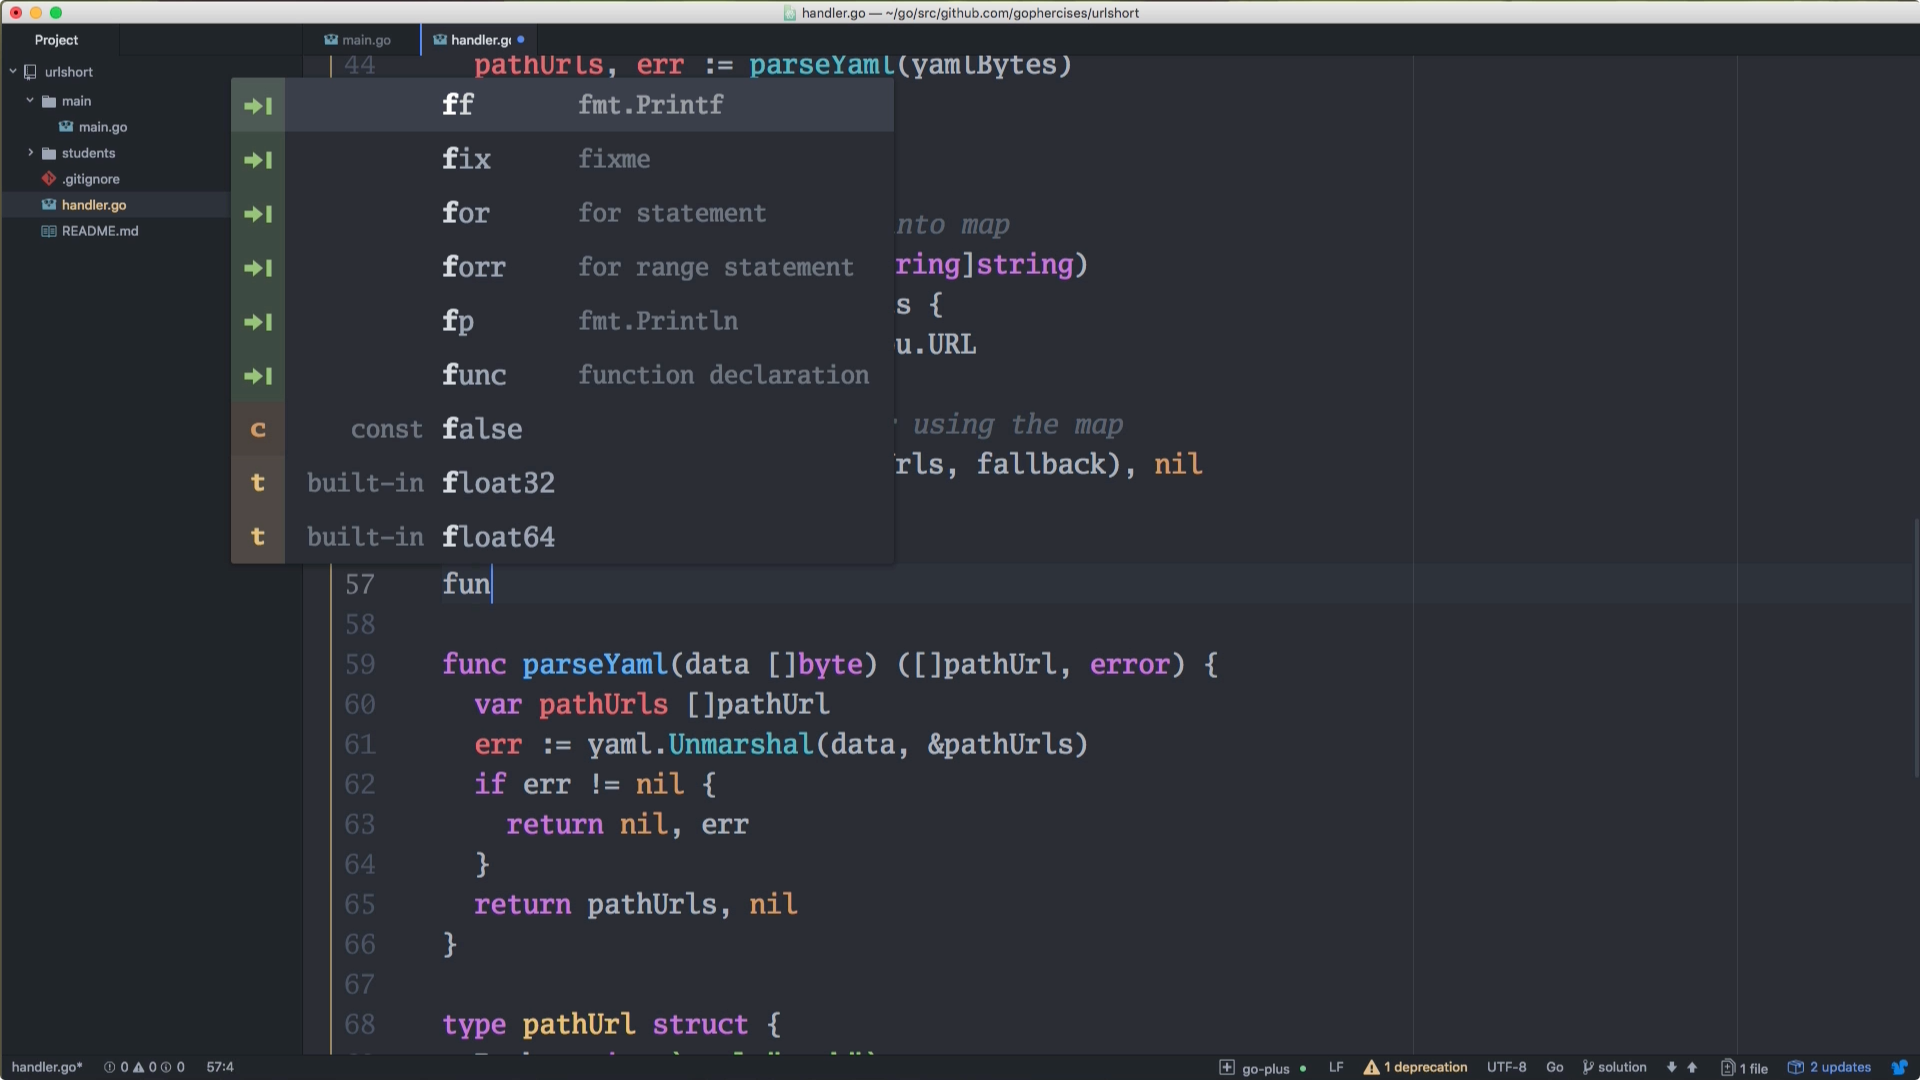Click the git branch icon next to 'solution'
Viewport: 1920px width, 1080px height.
(x=1588, y=1067)
